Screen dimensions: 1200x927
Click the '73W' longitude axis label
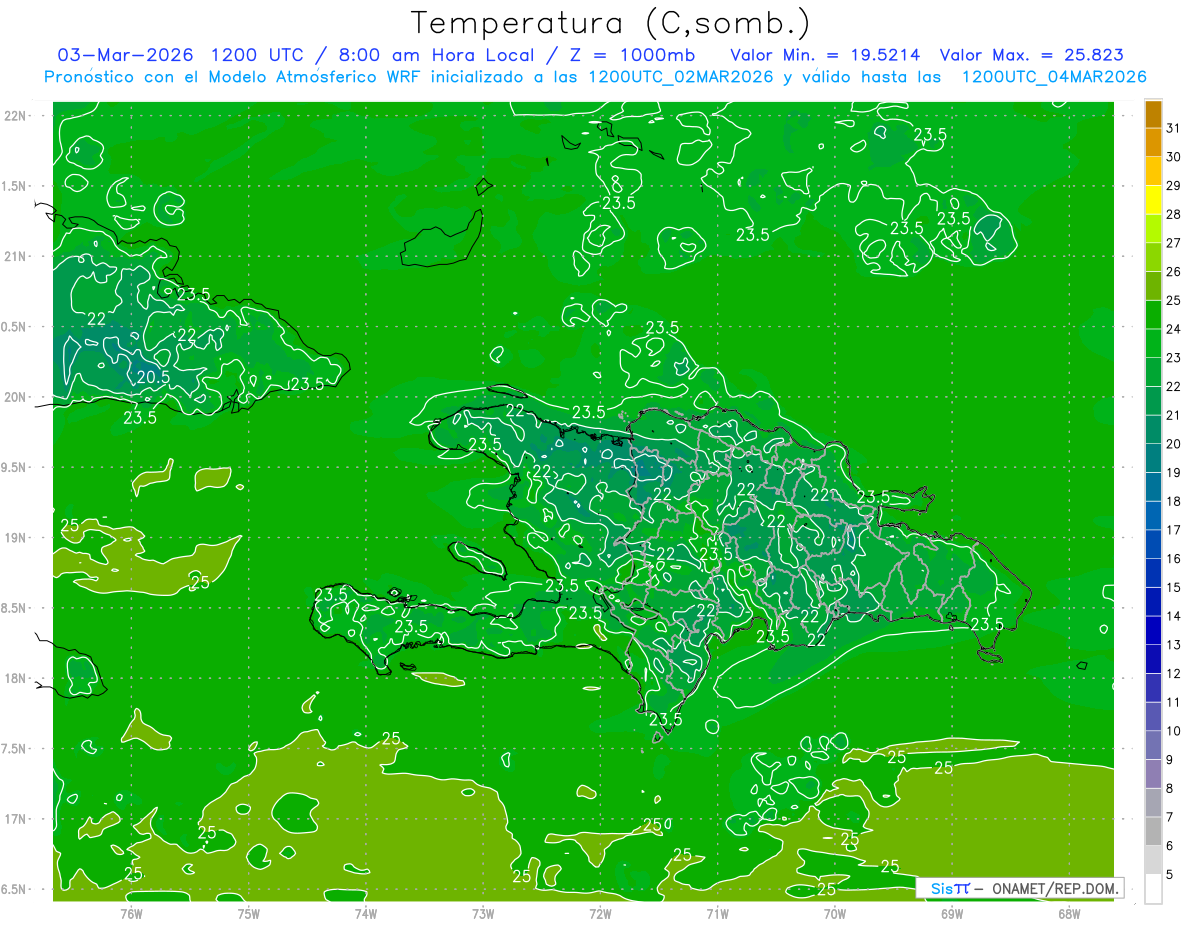[483, 914]
